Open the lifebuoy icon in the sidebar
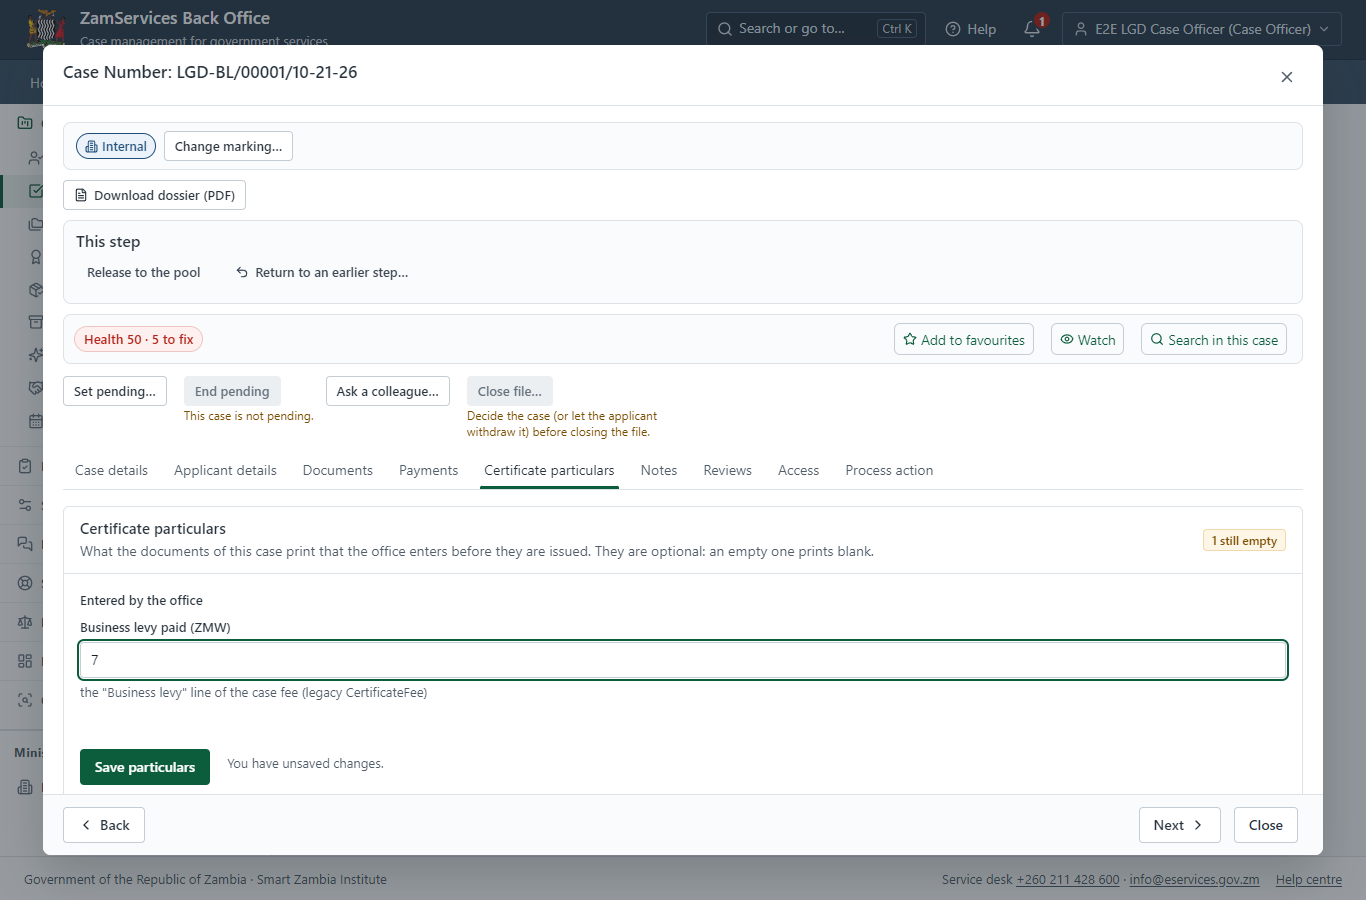1366x900 pixels. [25, 583]
